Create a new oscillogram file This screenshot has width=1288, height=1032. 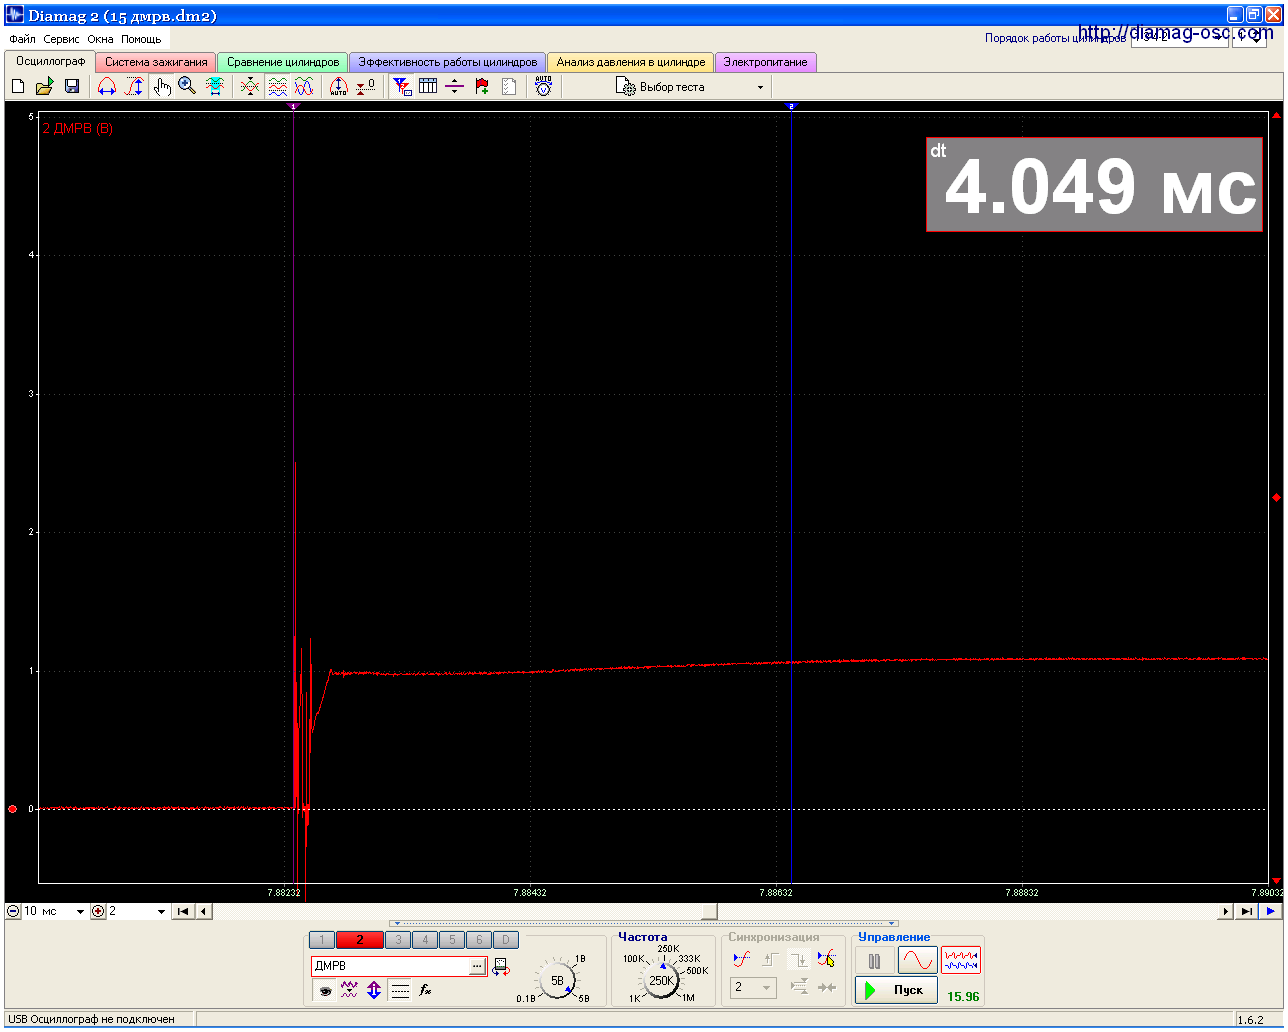[18, 87]
